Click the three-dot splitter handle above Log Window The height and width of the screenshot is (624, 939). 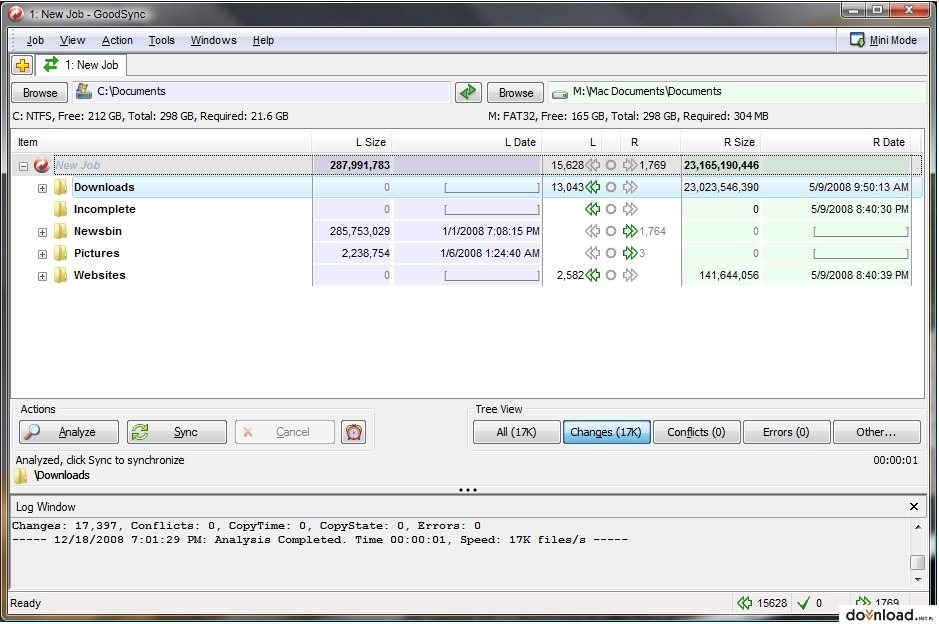(x=468, y=490)
